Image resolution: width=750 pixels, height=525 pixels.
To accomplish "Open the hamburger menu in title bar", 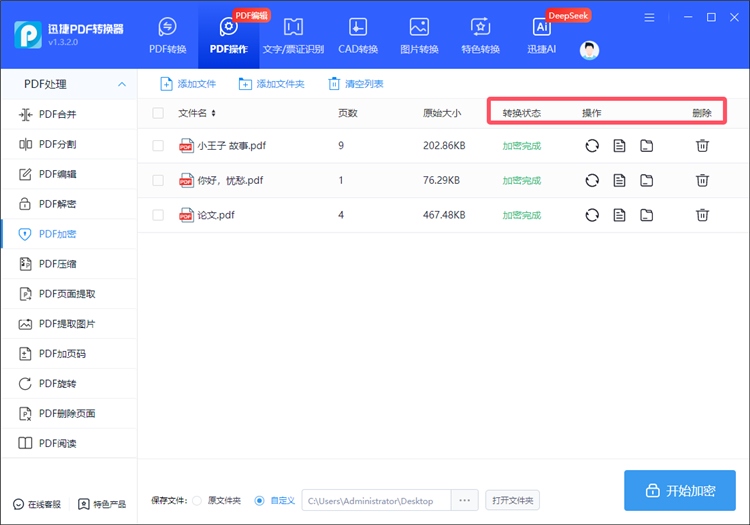I will (x=649, y=18).
